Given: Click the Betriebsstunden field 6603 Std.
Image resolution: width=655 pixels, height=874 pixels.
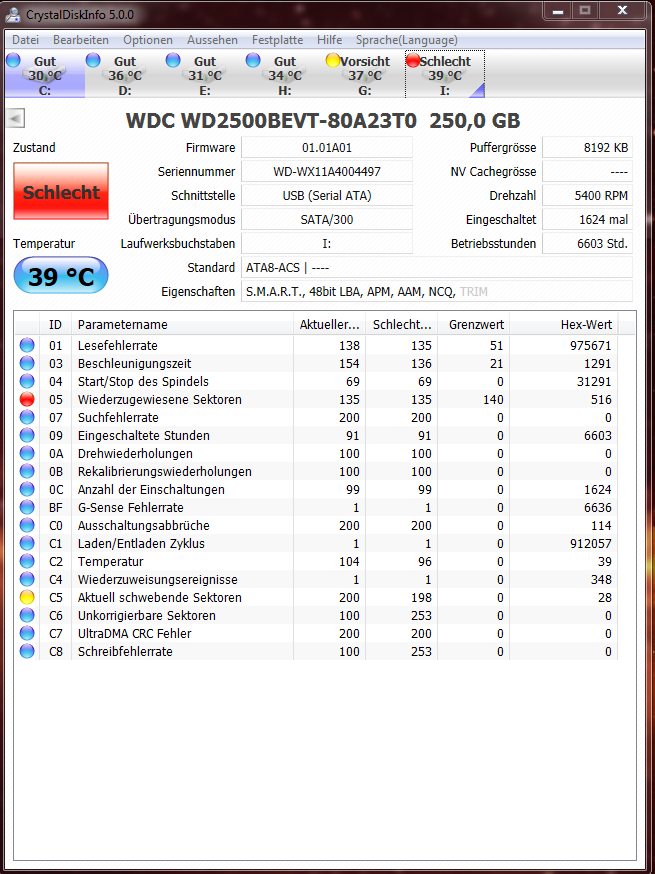Looking at the screenshot, I should coord(588,244).
